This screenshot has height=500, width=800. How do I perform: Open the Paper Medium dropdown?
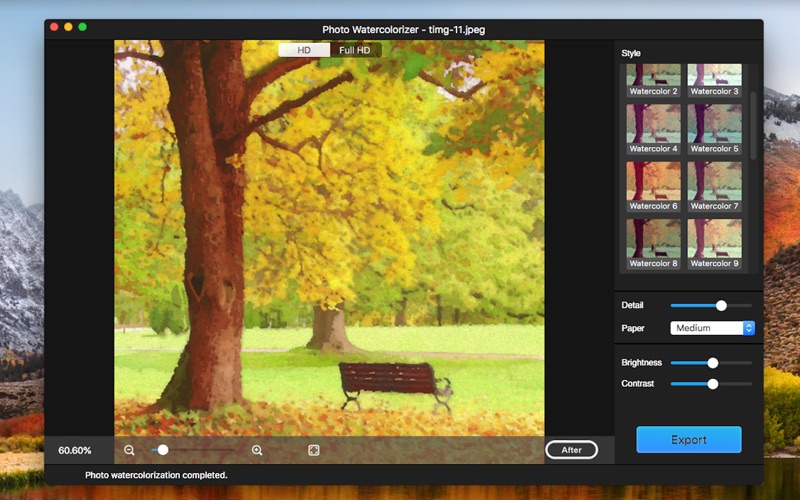tap(712, 328)
